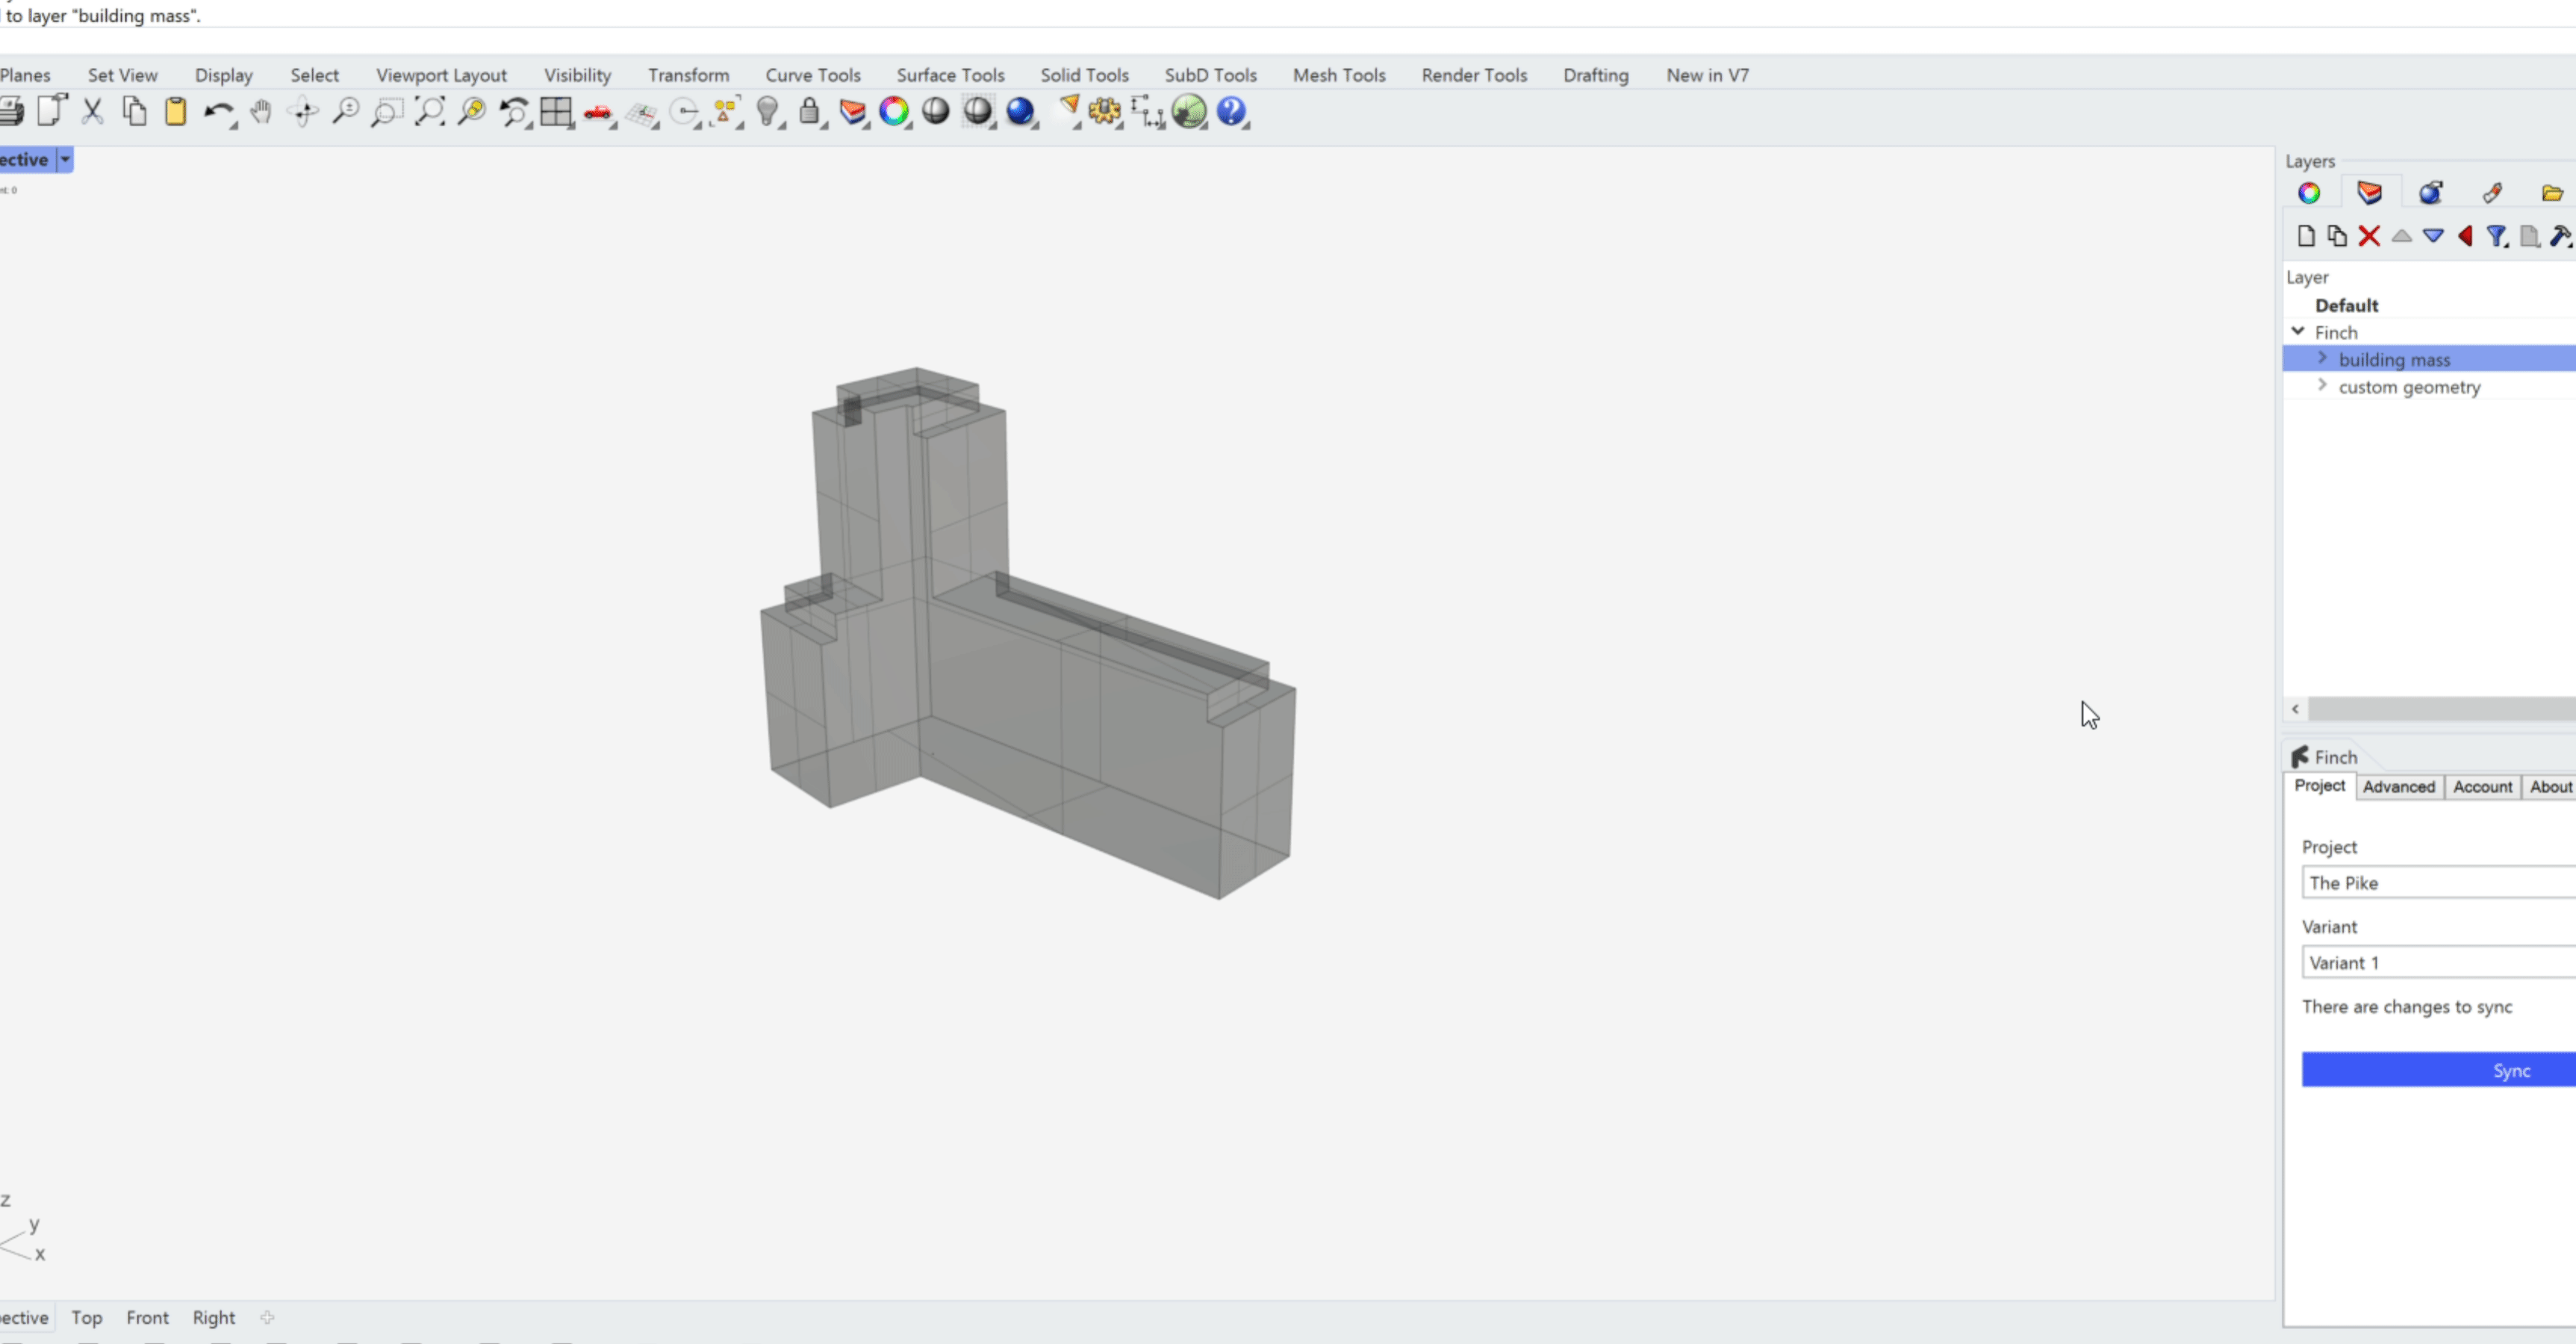
Task: Expand the building mass layer
Action: coord(2322,358)
